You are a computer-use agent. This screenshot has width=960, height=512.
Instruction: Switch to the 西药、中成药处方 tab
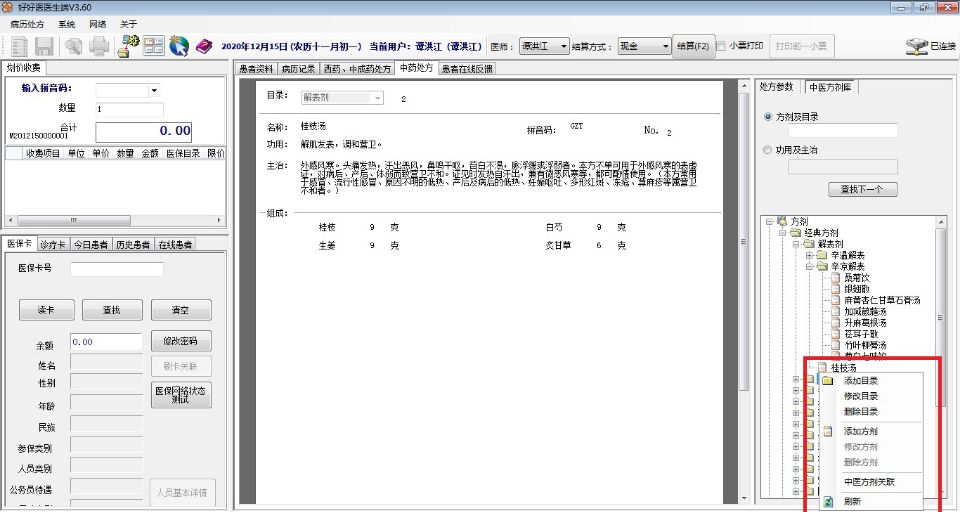(x=357, y=69)
